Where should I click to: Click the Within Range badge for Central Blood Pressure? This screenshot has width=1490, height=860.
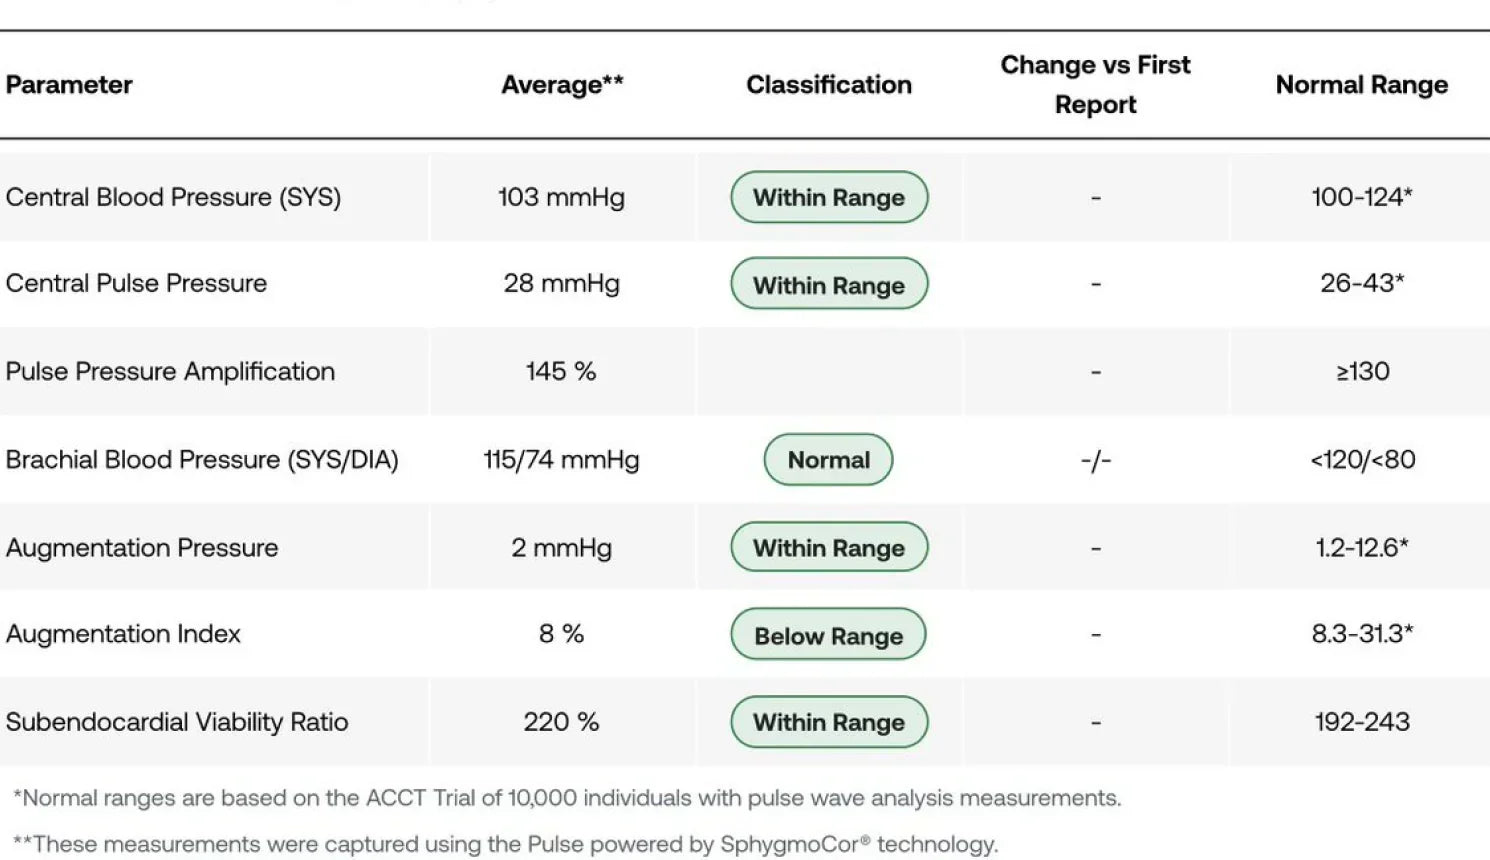829,197
